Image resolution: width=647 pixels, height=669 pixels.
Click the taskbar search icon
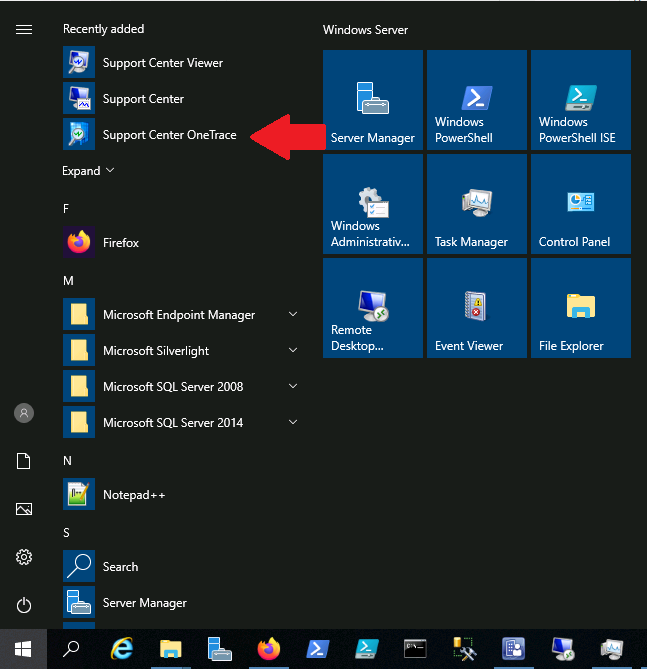pyautogui.click(x=71, y=649)
